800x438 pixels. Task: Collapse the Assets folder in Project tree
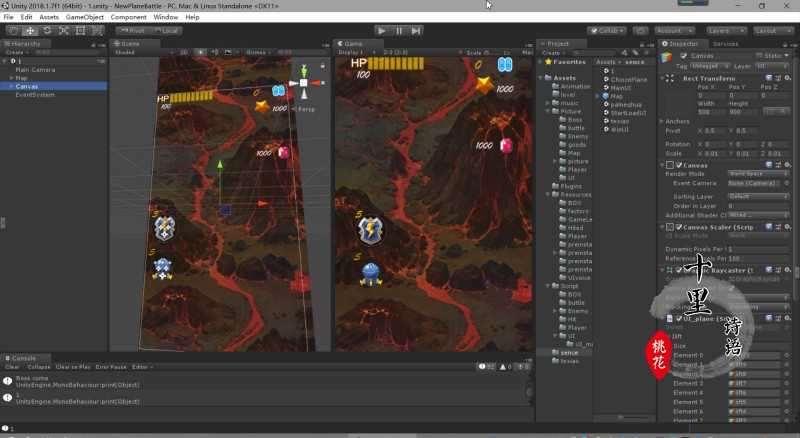pyautogui.click(x=541, y=78)
